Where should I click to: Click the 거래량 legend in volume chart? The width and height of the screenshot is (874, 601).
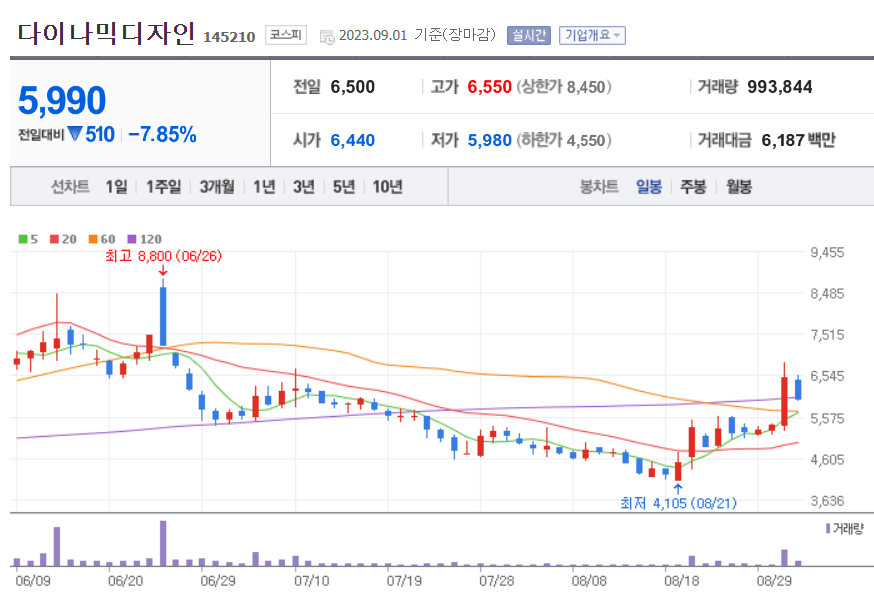tap(845, 529)
